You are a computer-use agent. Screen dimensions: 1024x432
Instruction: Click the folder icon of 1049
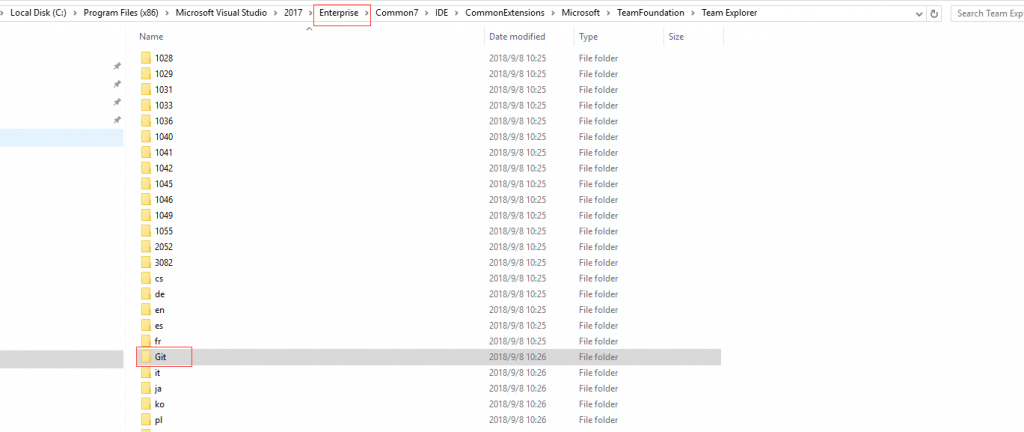[146, 215]
